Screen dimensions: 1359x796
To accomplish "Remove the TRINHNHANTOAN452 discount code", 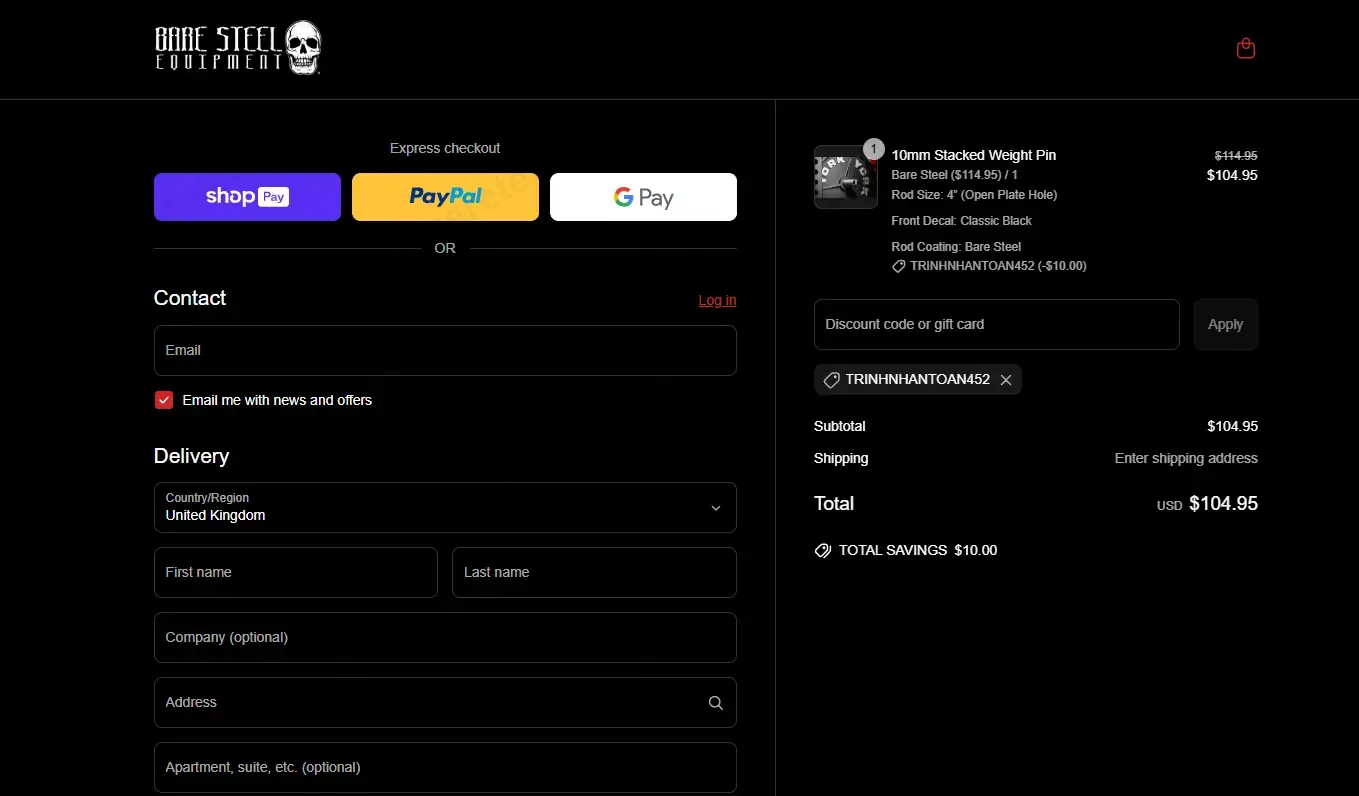I will 1006,380.
